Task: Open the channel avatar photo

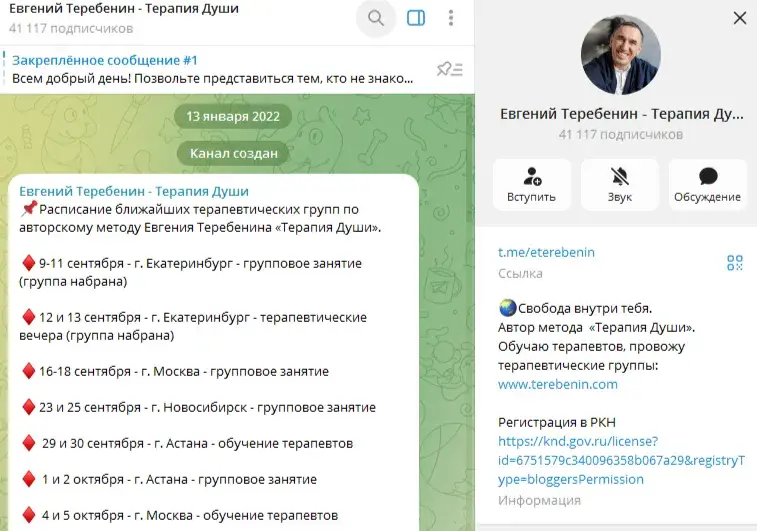Action: pos(620,55)
